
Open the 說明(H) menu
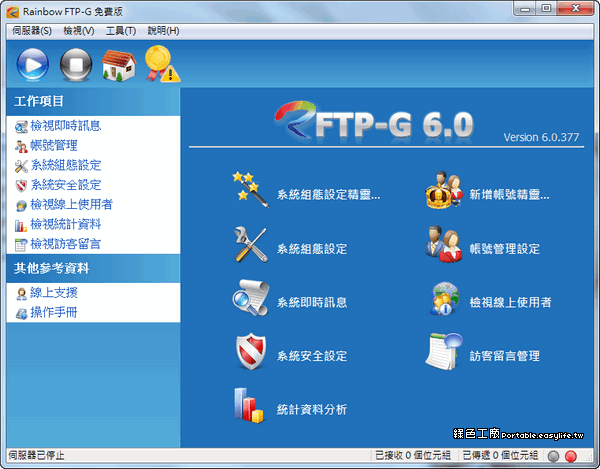[163, 31]
